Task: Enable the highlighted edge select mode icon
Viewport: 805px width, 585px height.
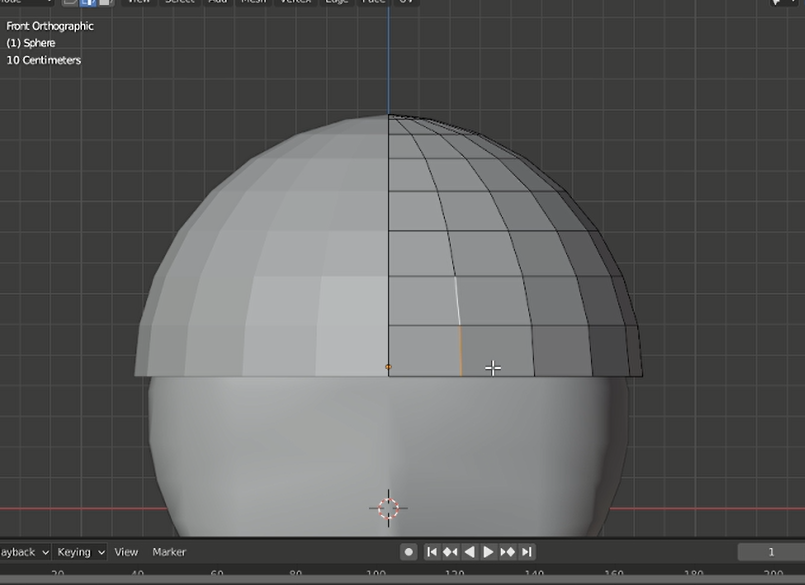Action: click(x=88, y=2)
